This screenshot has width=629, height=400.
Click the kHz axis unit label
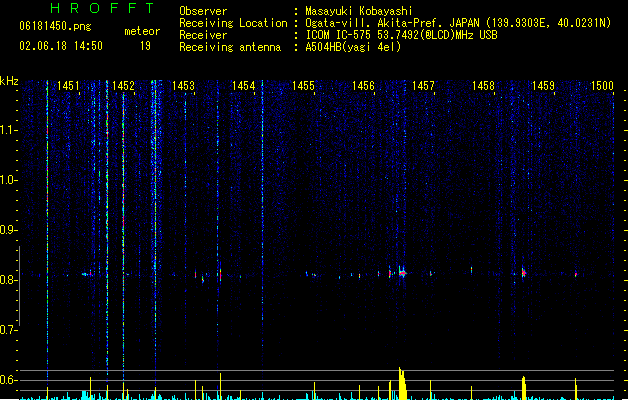[x=9, y=81]
